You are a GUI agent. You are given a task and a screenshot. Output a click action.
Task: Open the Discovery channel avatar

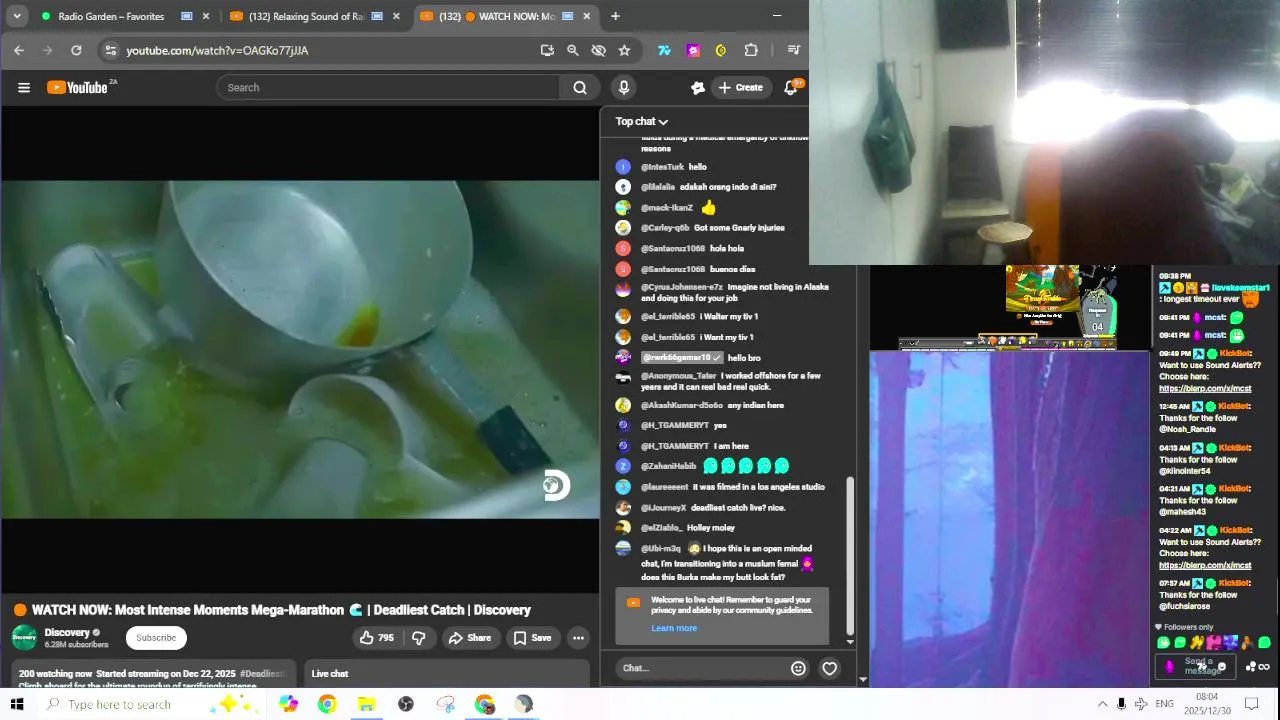[x=24, y=638]
